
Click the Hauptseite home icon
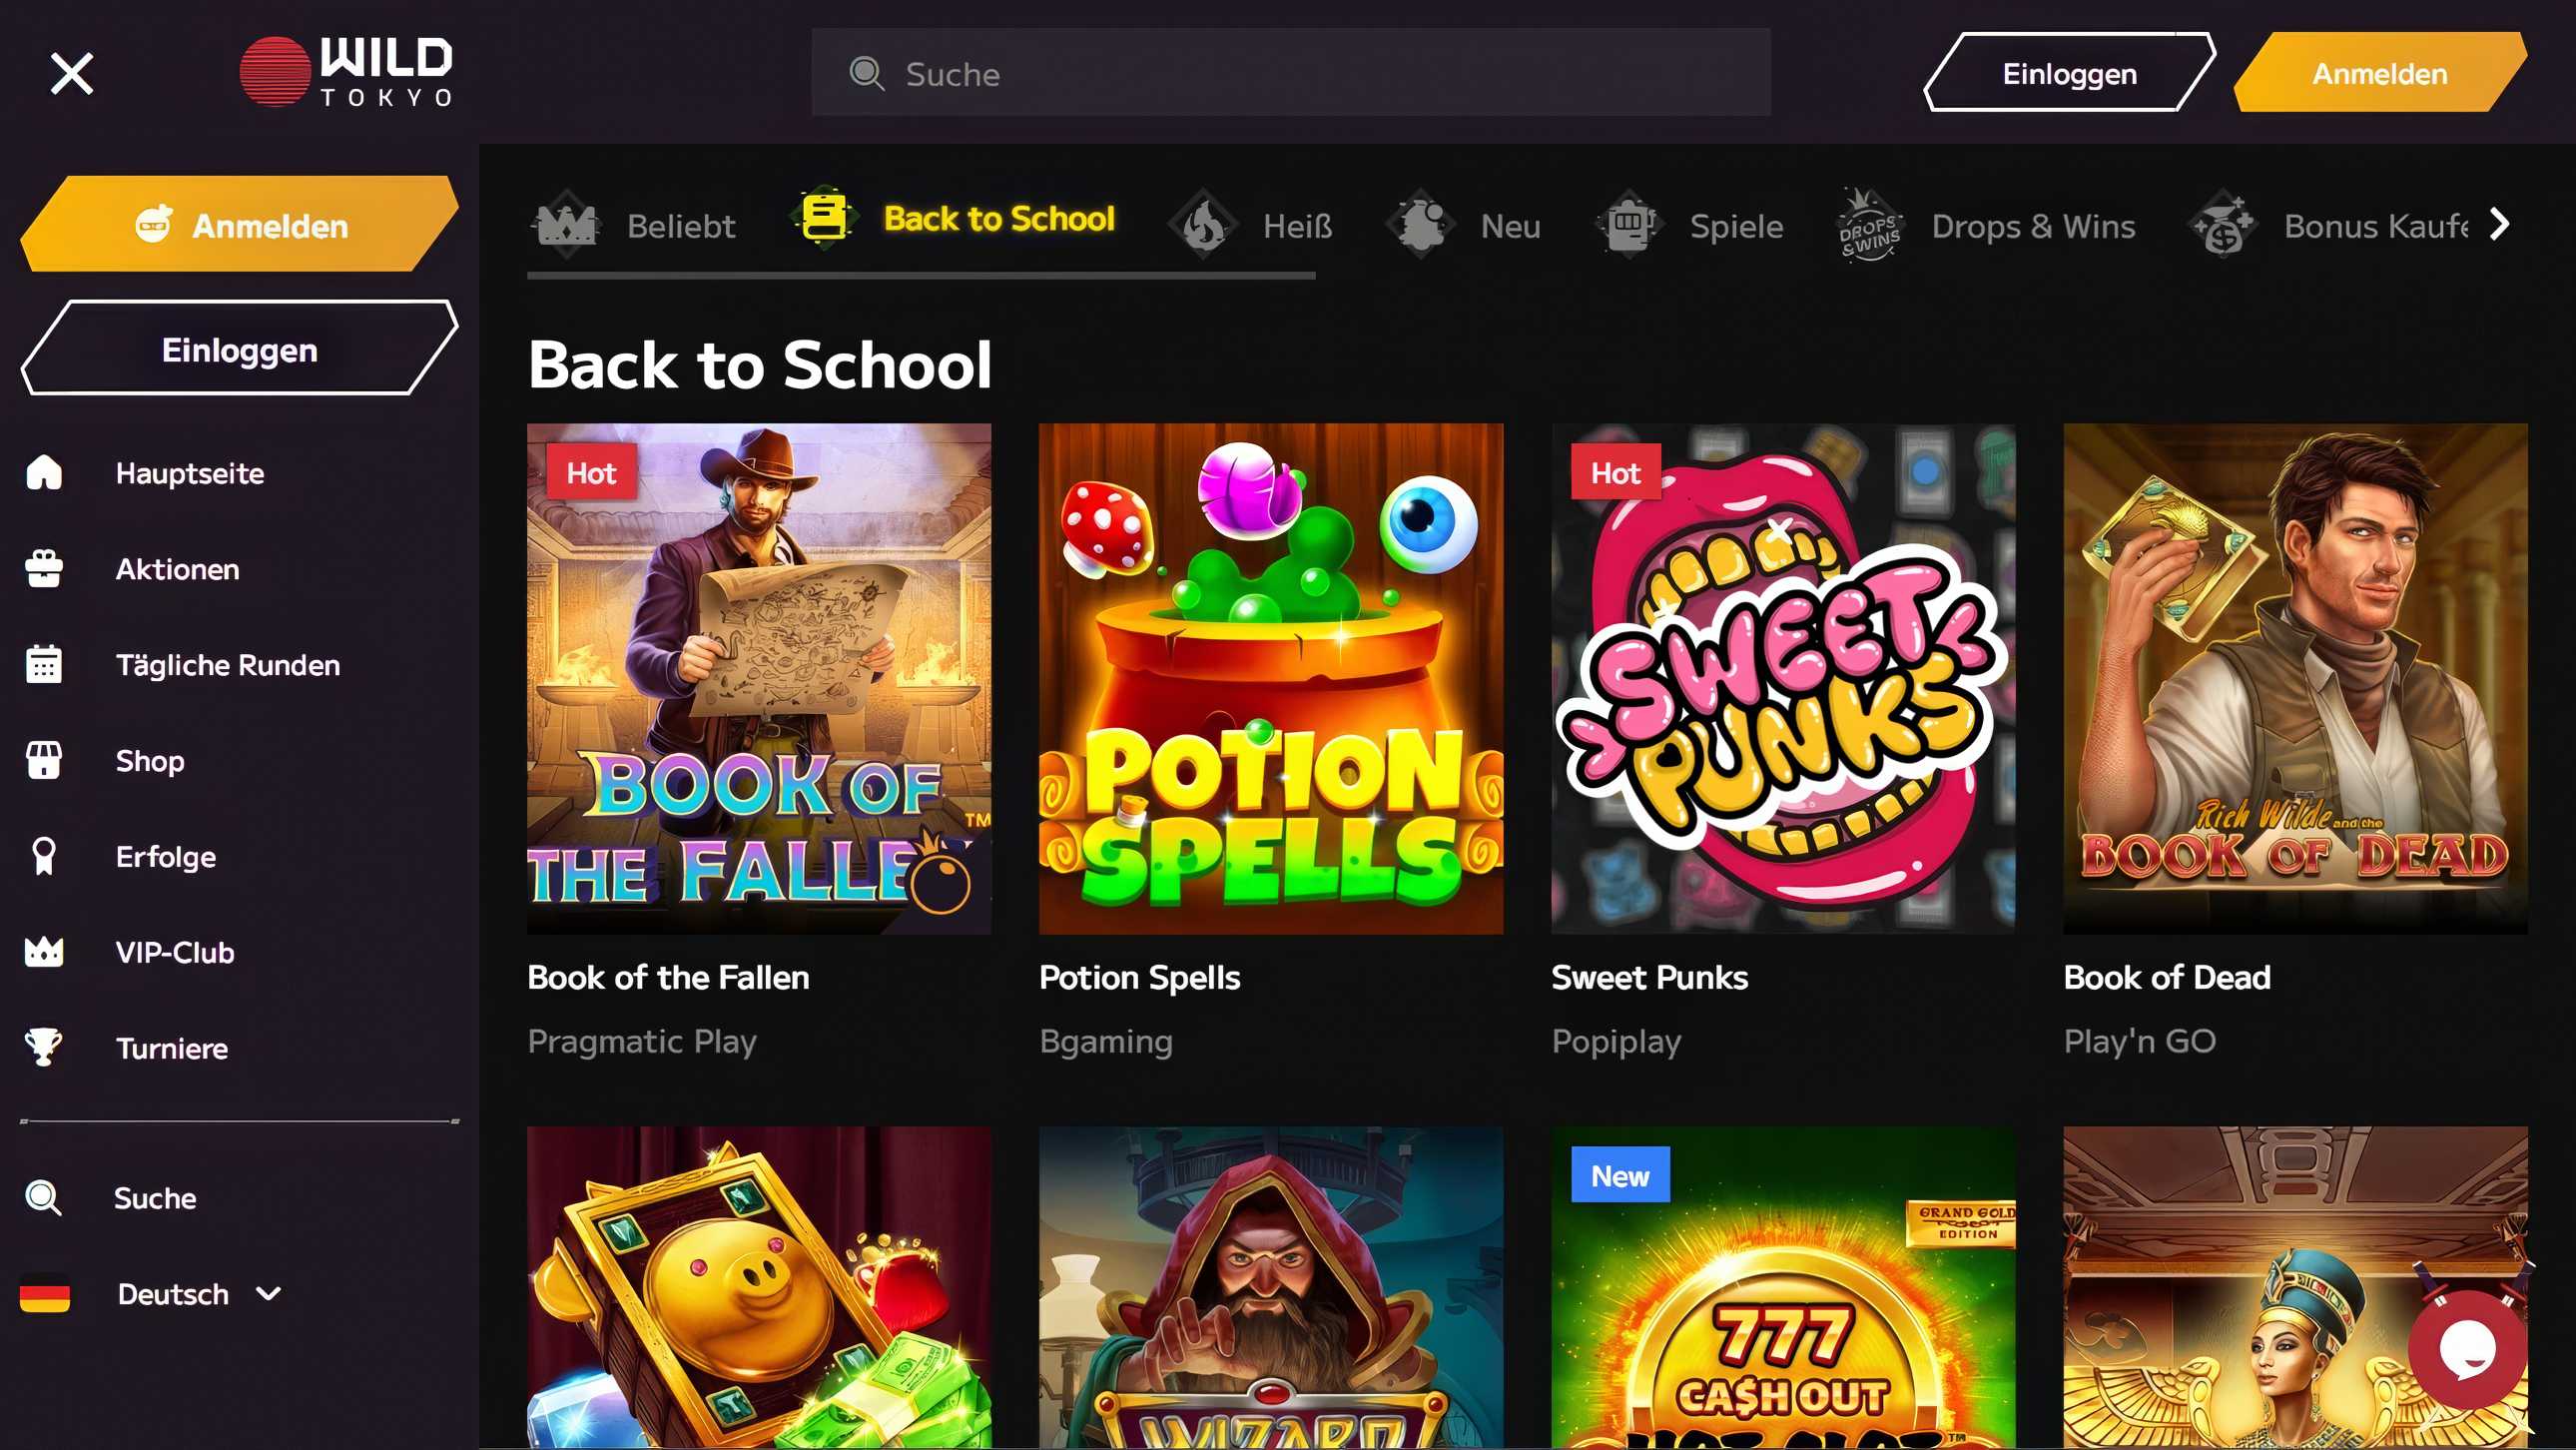[x=44, y=473]
